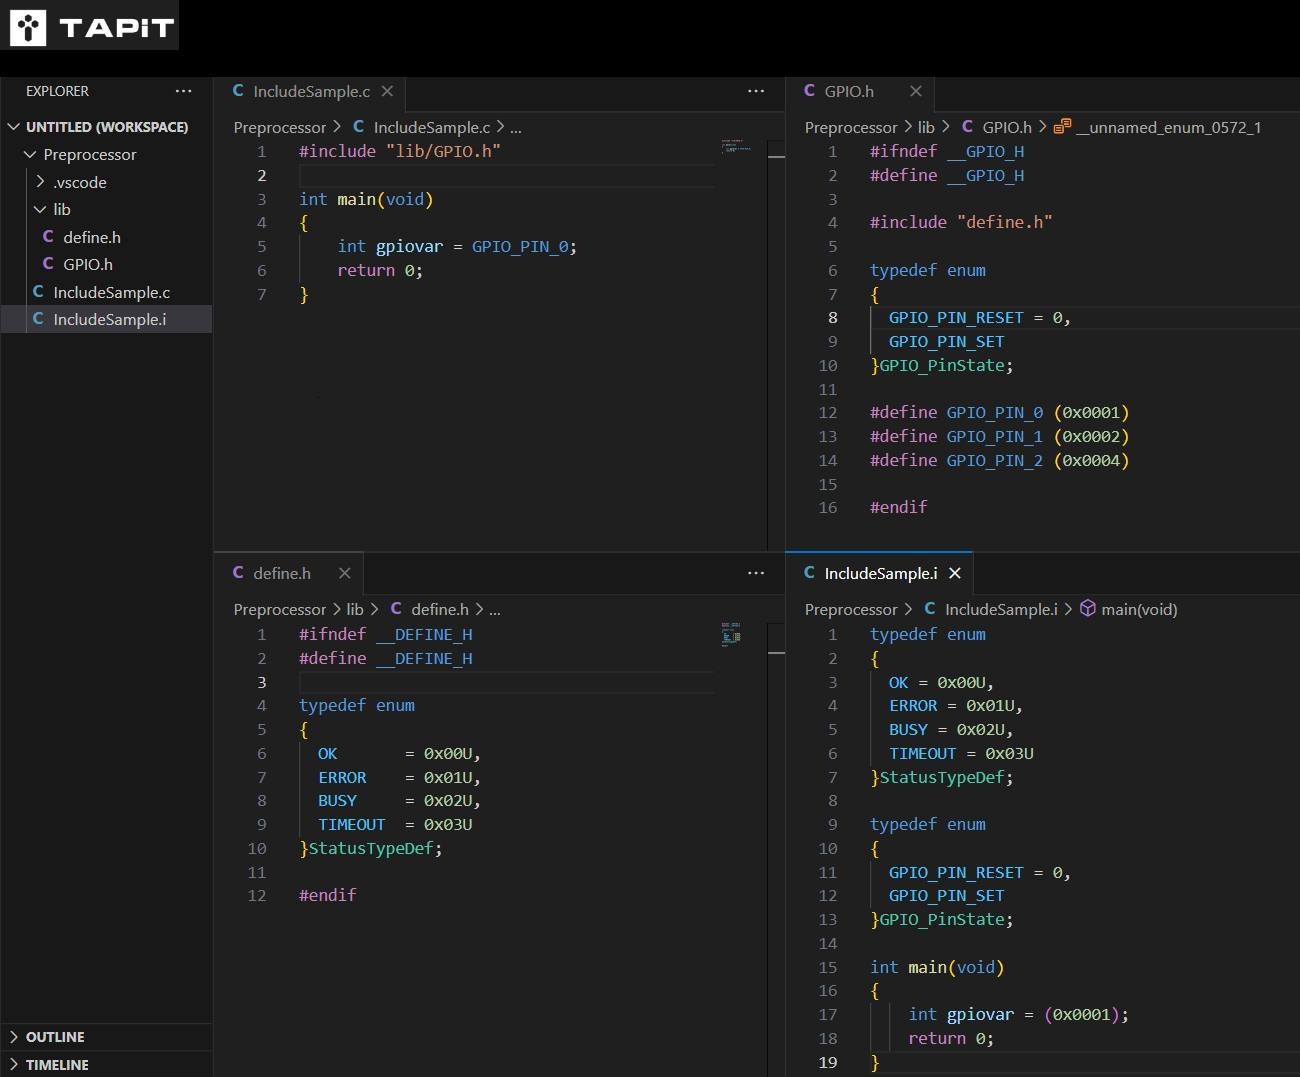Open editor actions for define.h pane
Screen dimensions: 1300x1077
coord(756,572)
